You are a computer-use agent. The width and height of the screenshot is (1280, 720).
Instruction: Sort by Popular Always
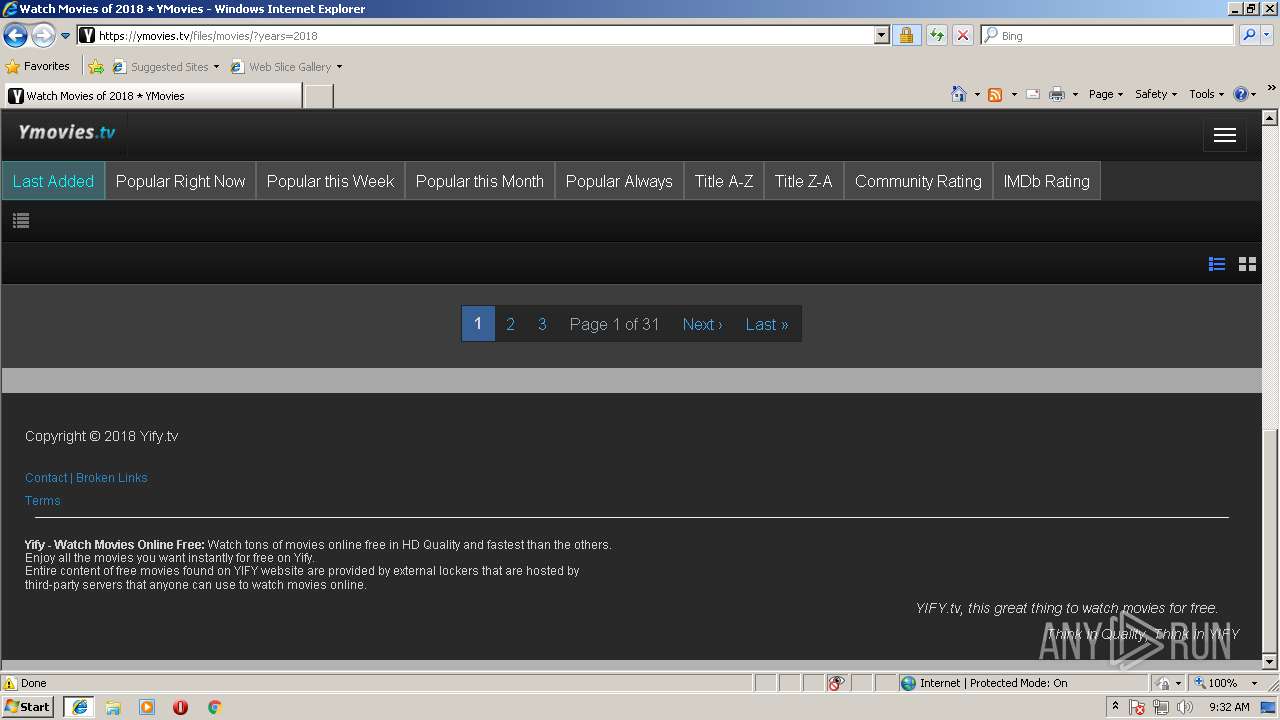click(619, 181)
